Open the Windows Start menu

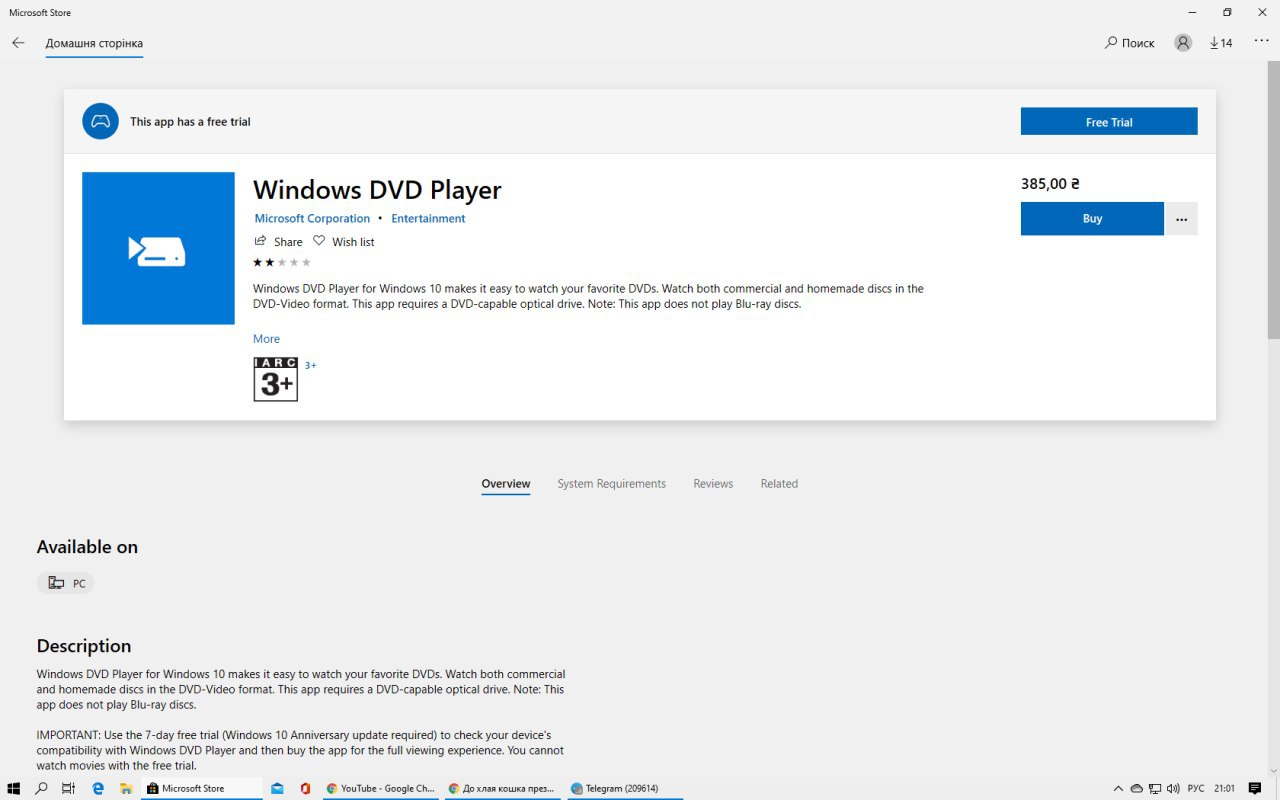[14, 788]
